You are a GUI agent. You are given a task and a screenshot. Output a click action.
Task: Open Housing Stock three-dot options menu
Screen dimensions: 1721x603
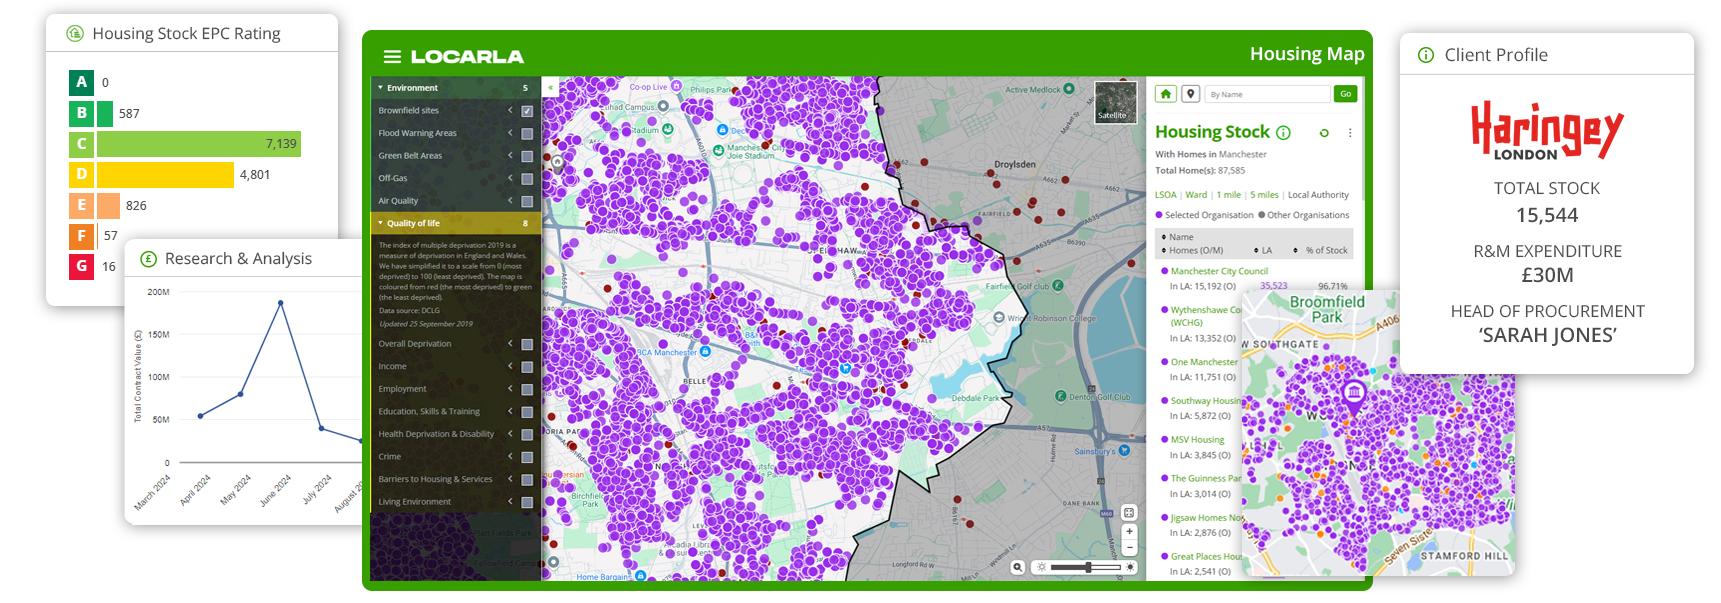point(1350,133)
